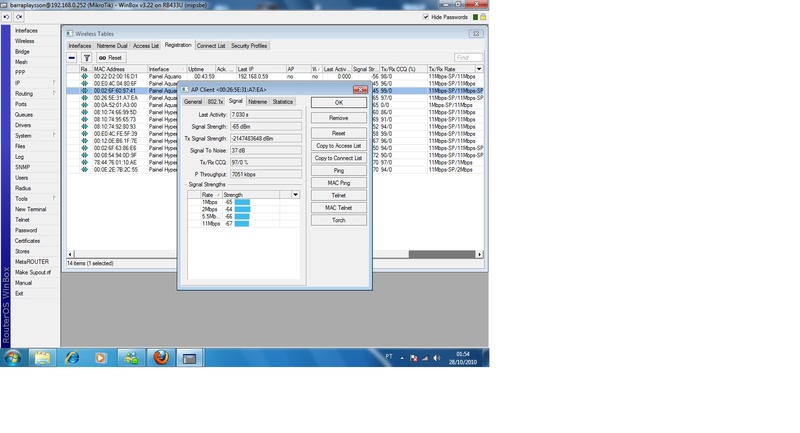
Task: Click the left scroll arrow in Wireless Tables
Action: pyautogui.click(x=70, y=254)
